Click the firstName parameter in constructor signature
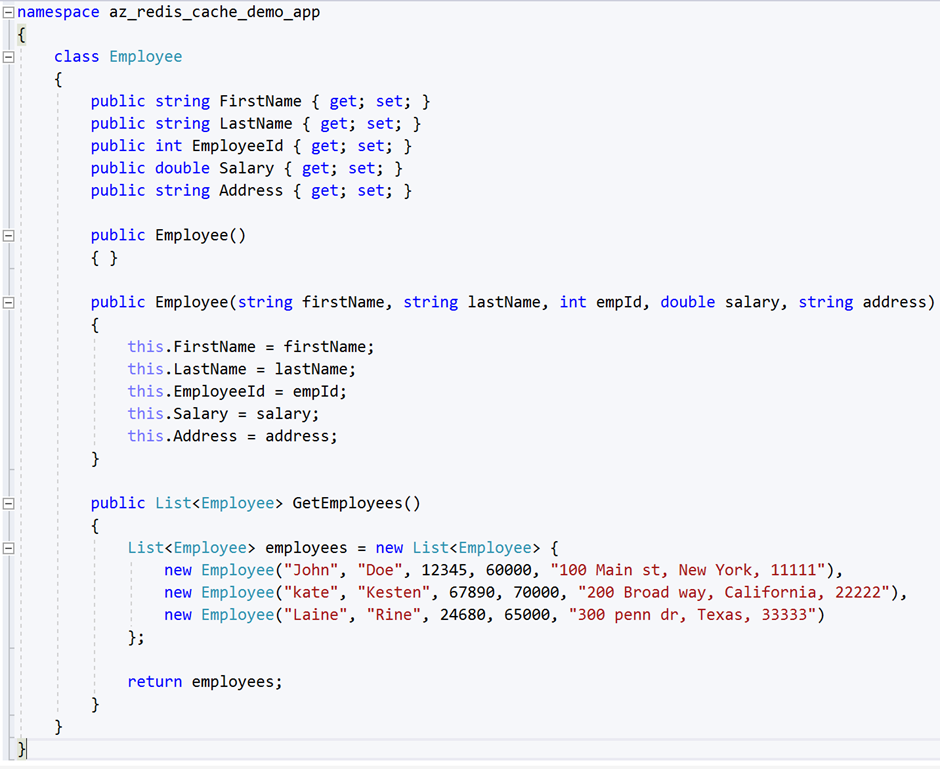This screenshot has width=940, height=769. click(343, 302)
